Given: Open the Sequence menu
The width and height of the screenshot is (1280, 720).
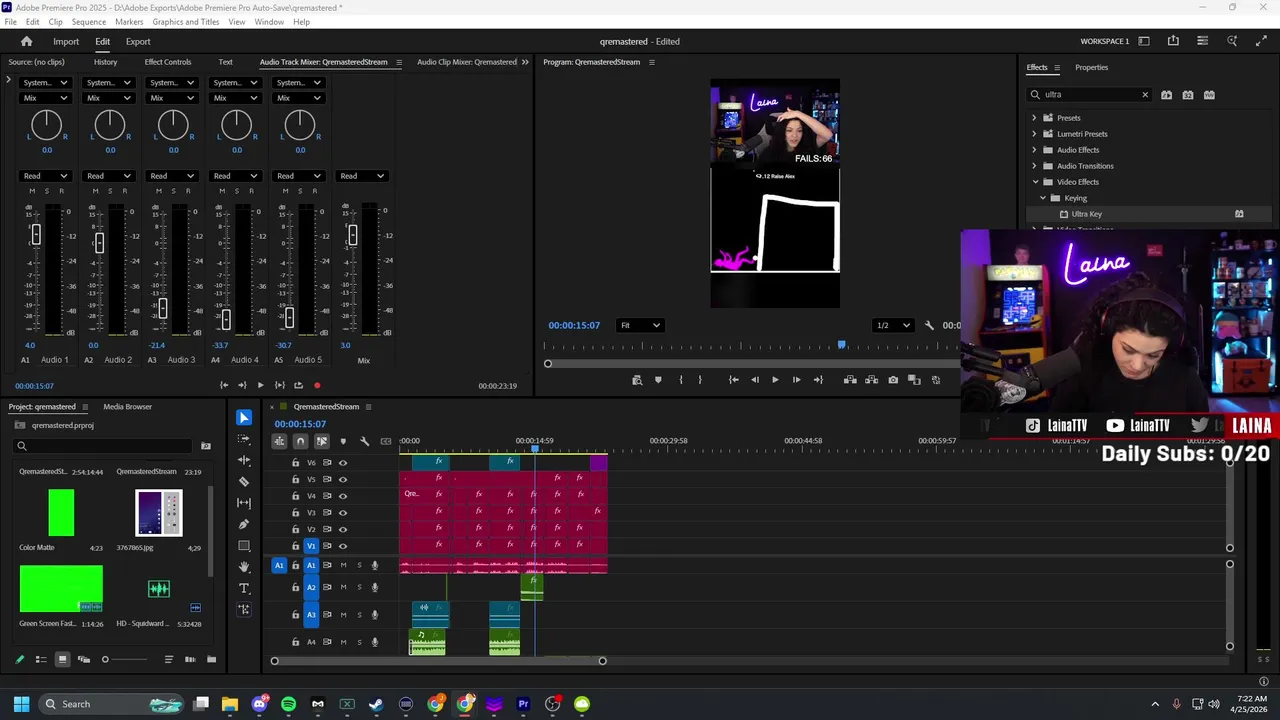Looking at the screenshot, I should (x=89, y=21).
